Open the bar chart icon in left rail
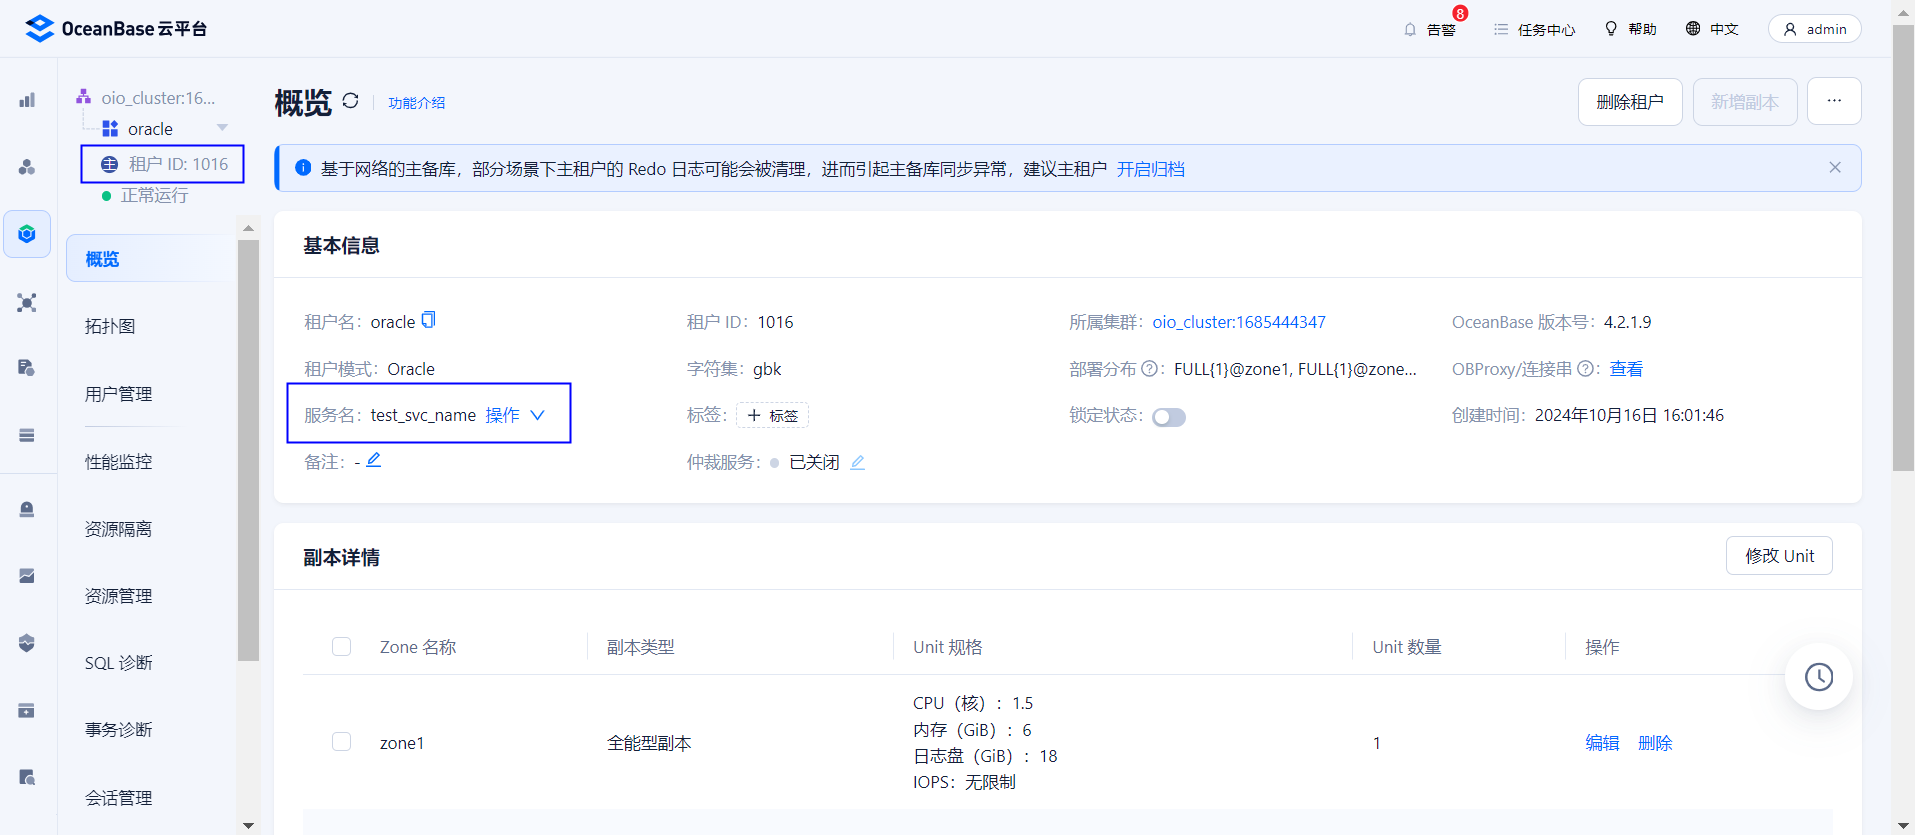The width and height of the screenshot is (1915, 835). pyautogui.click(x=27, y=100)
